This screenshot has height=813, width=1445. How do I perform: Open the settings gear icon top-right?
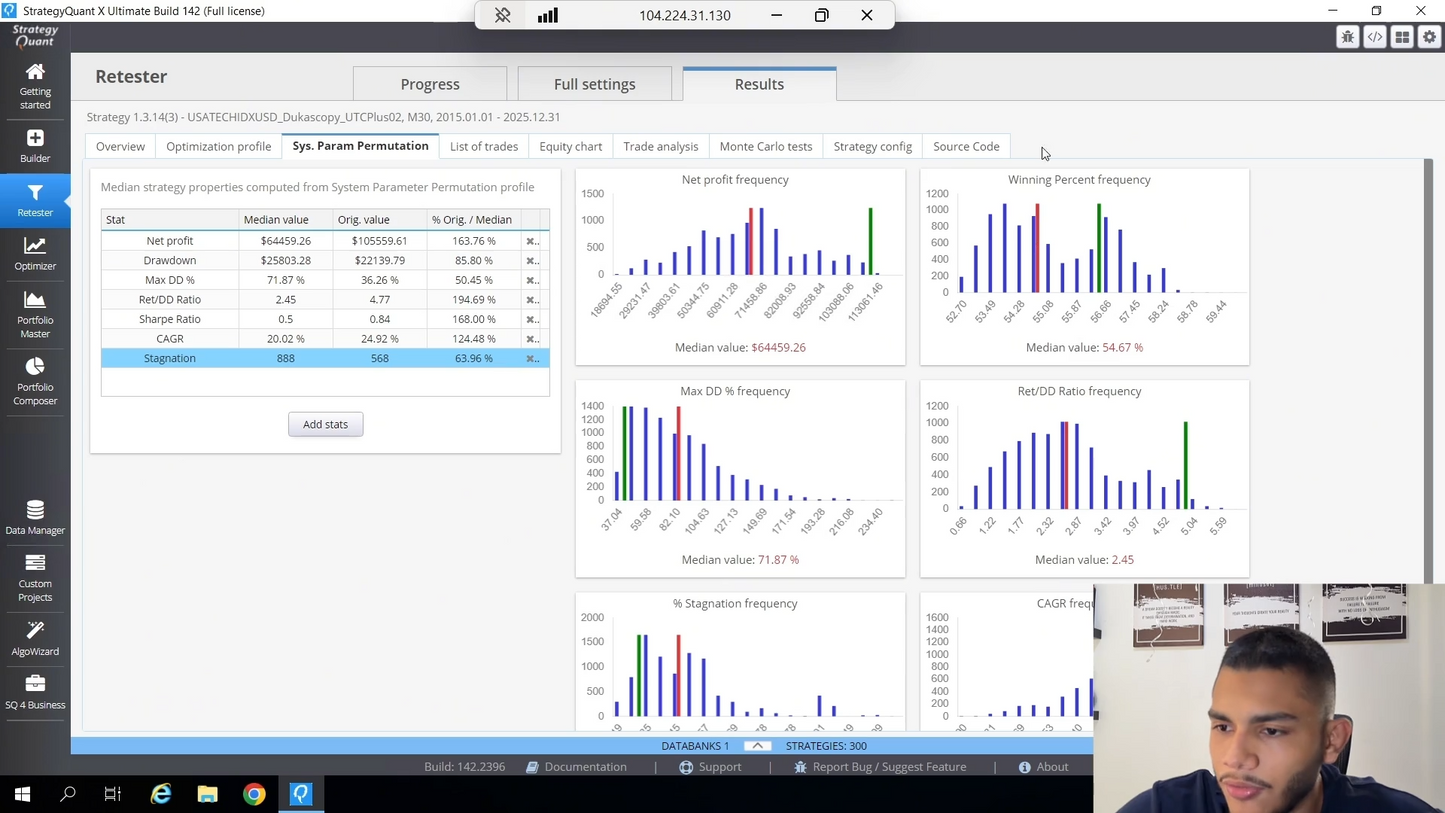pyautogui.click(x=1429, y=37)
